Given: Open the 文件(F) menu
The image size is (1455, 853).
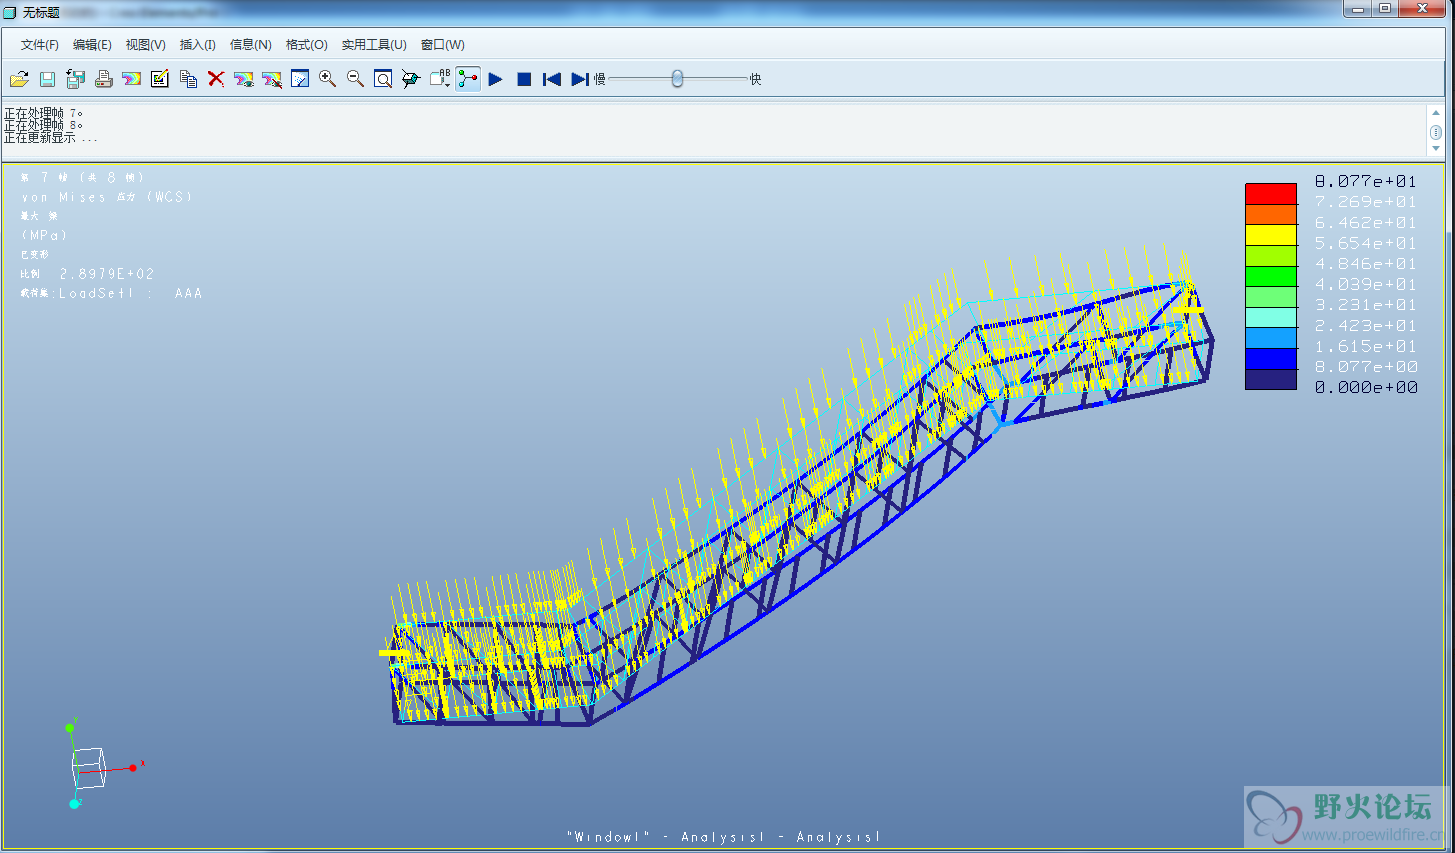Looking at the screenshot, I should click(40, 45).
